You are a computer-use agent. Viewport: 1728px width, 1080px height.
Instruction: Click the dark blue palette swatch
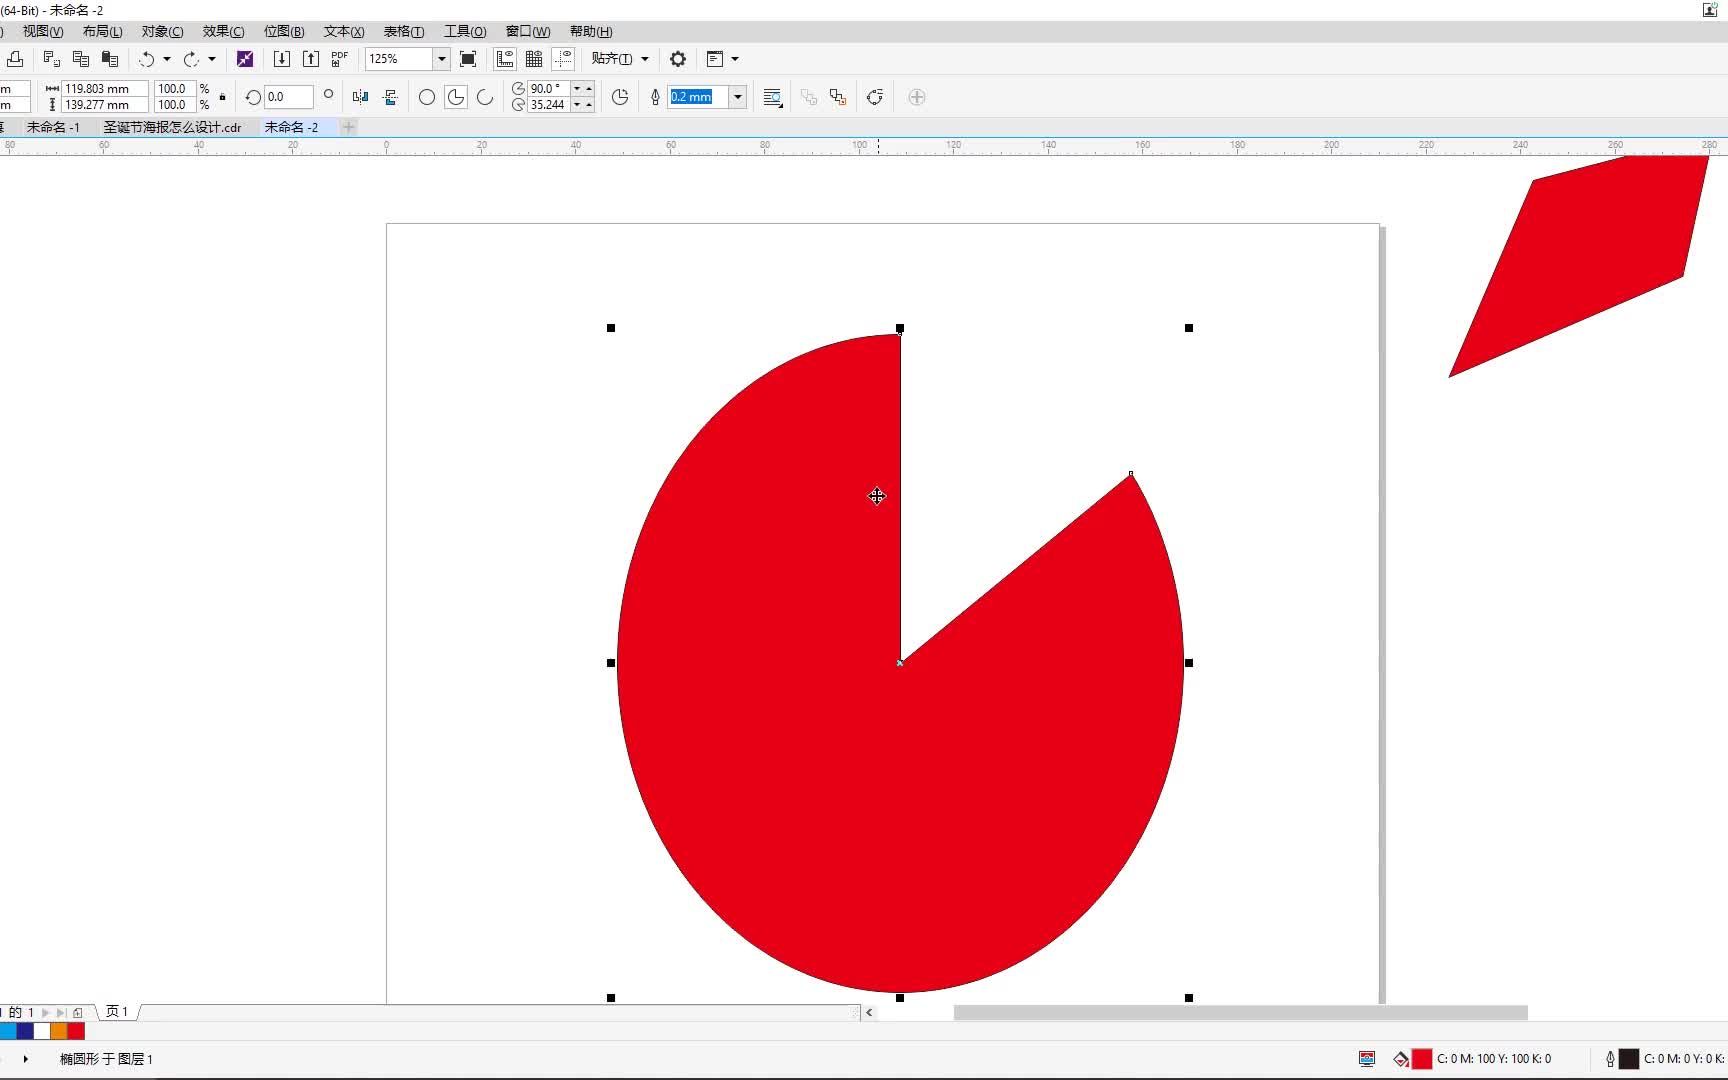click(x=25, y=1031)
